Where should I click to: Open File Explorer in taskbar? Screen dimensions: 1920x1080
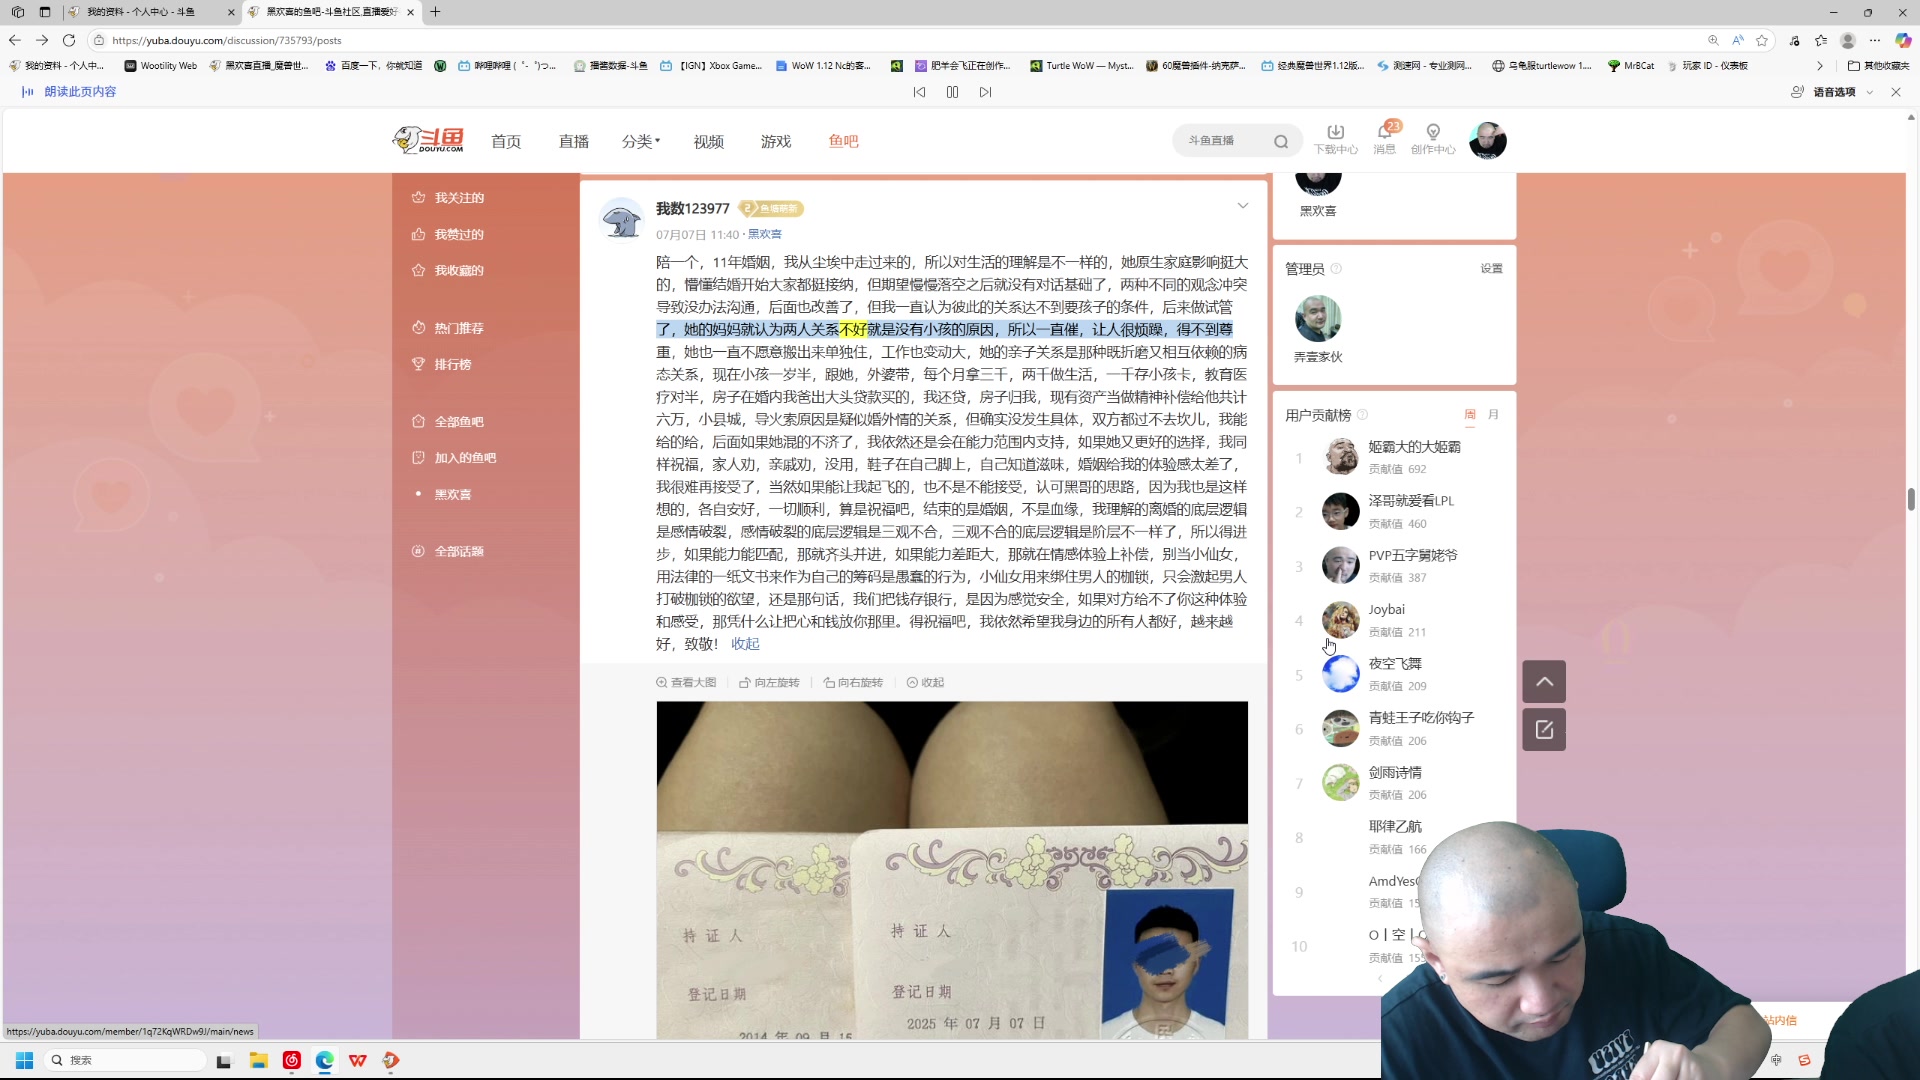point(258,1060)
